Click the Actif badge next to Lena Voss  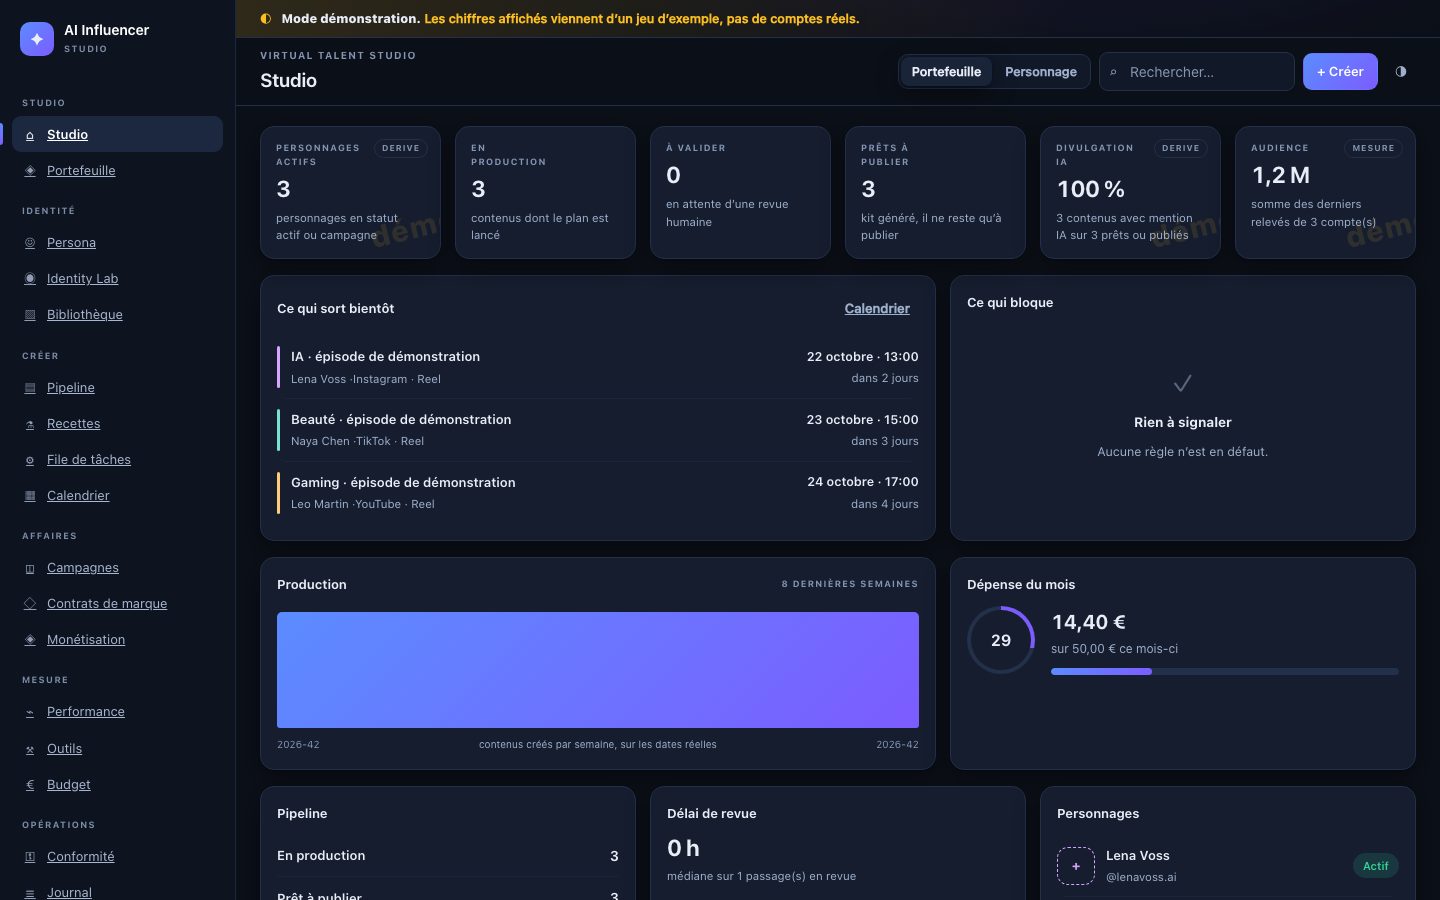click(1375, 866)
